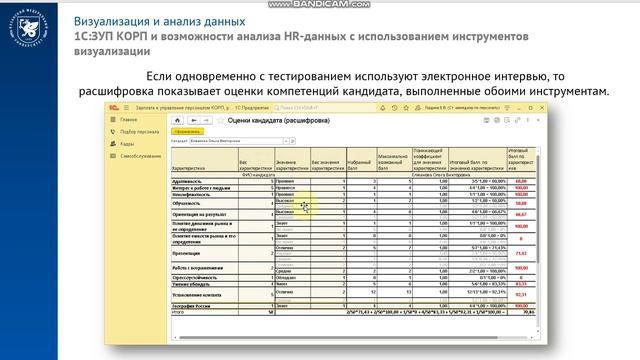This screenshot has height=360, width=640.
Task: Select the Ориентация на результат cell
Action: tap(204, 215)
